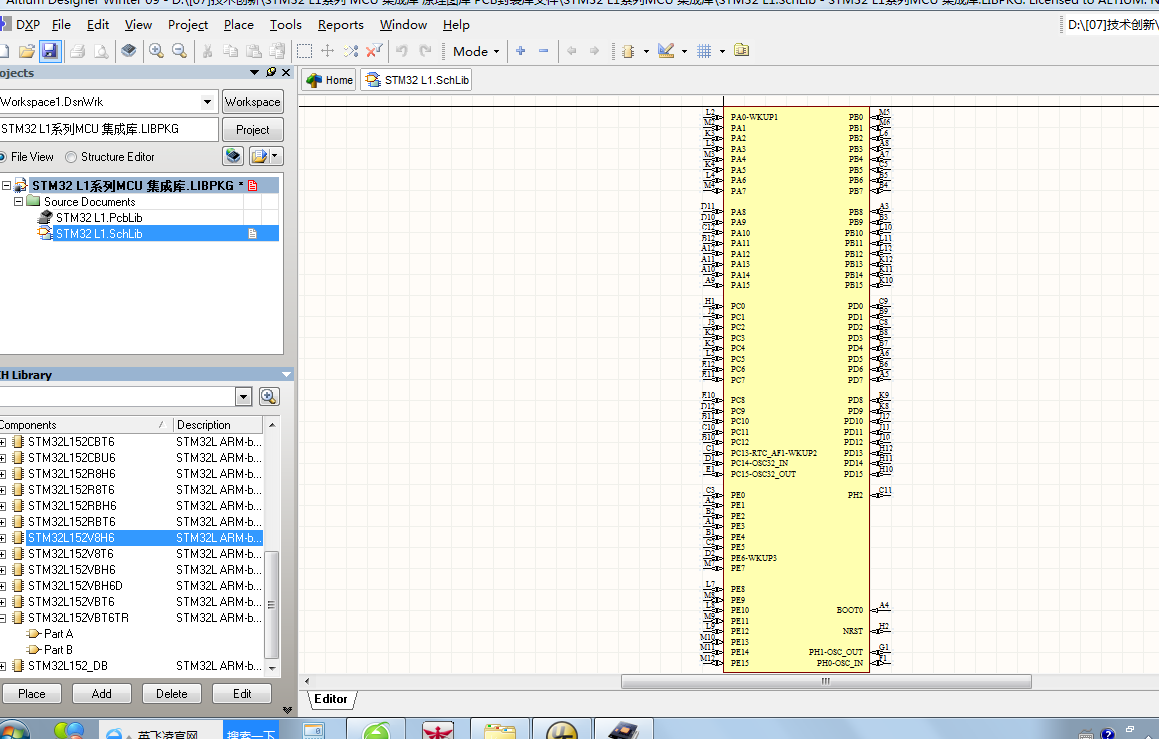Image resolution: width=1159 pixels, height=739 pixels.
Task: Switch to the Home document tab
Action: pyautogui.click(x=330, y=80)
